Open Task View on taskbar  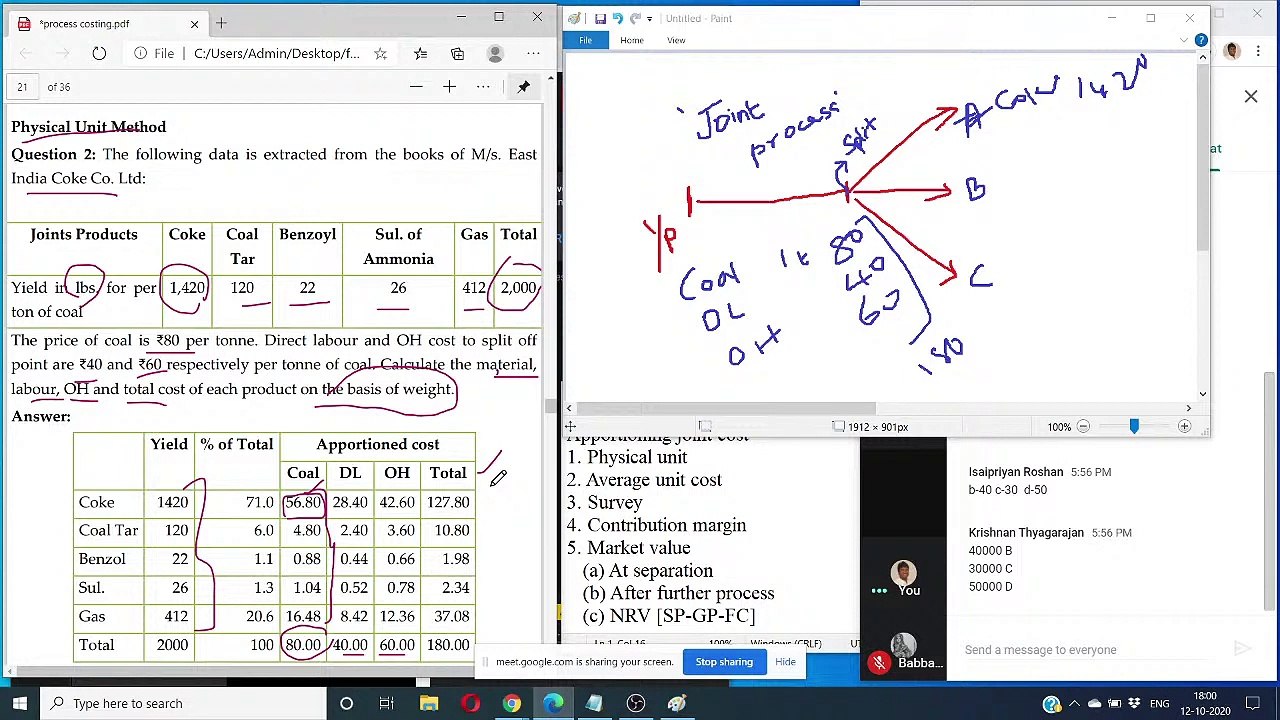pyautogui.click(x=387, y=703)
